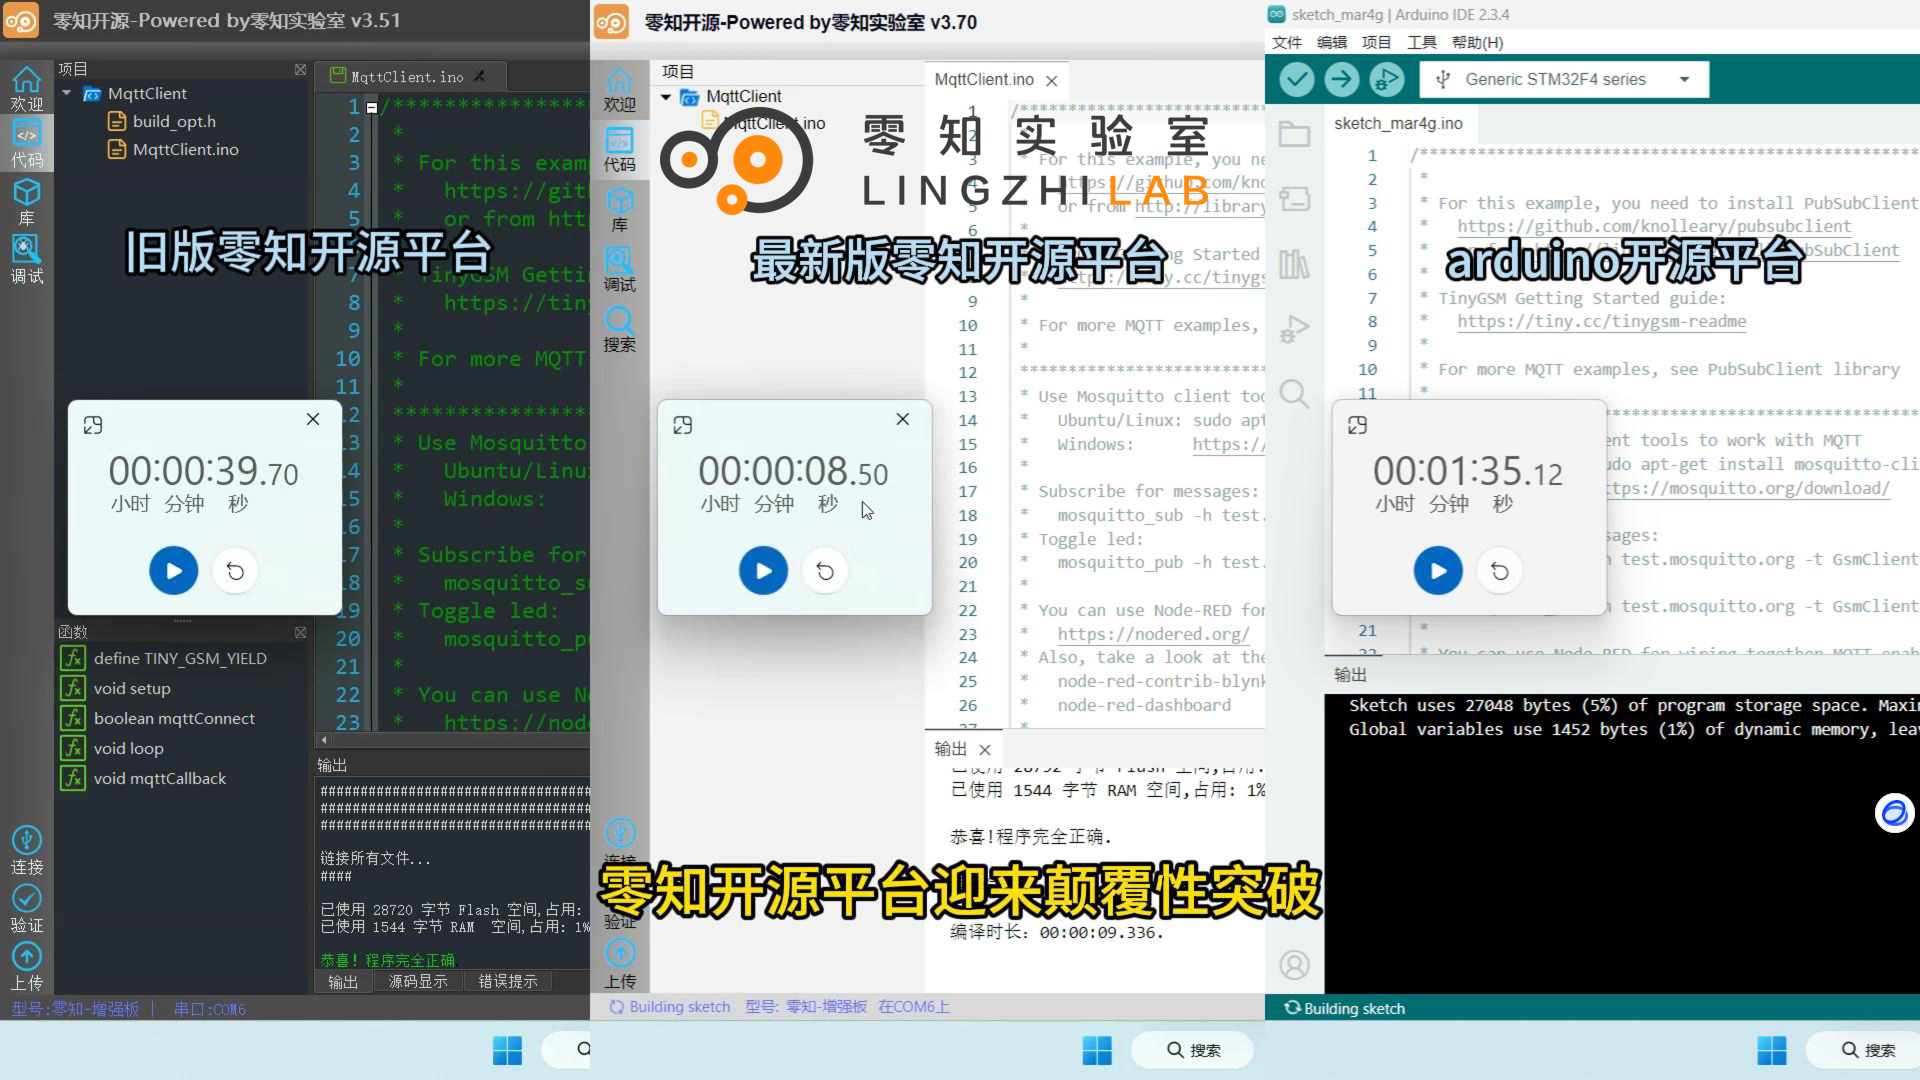
Task: Collapse MqttClient project tree in new v3.70
Action: point(666,97)
